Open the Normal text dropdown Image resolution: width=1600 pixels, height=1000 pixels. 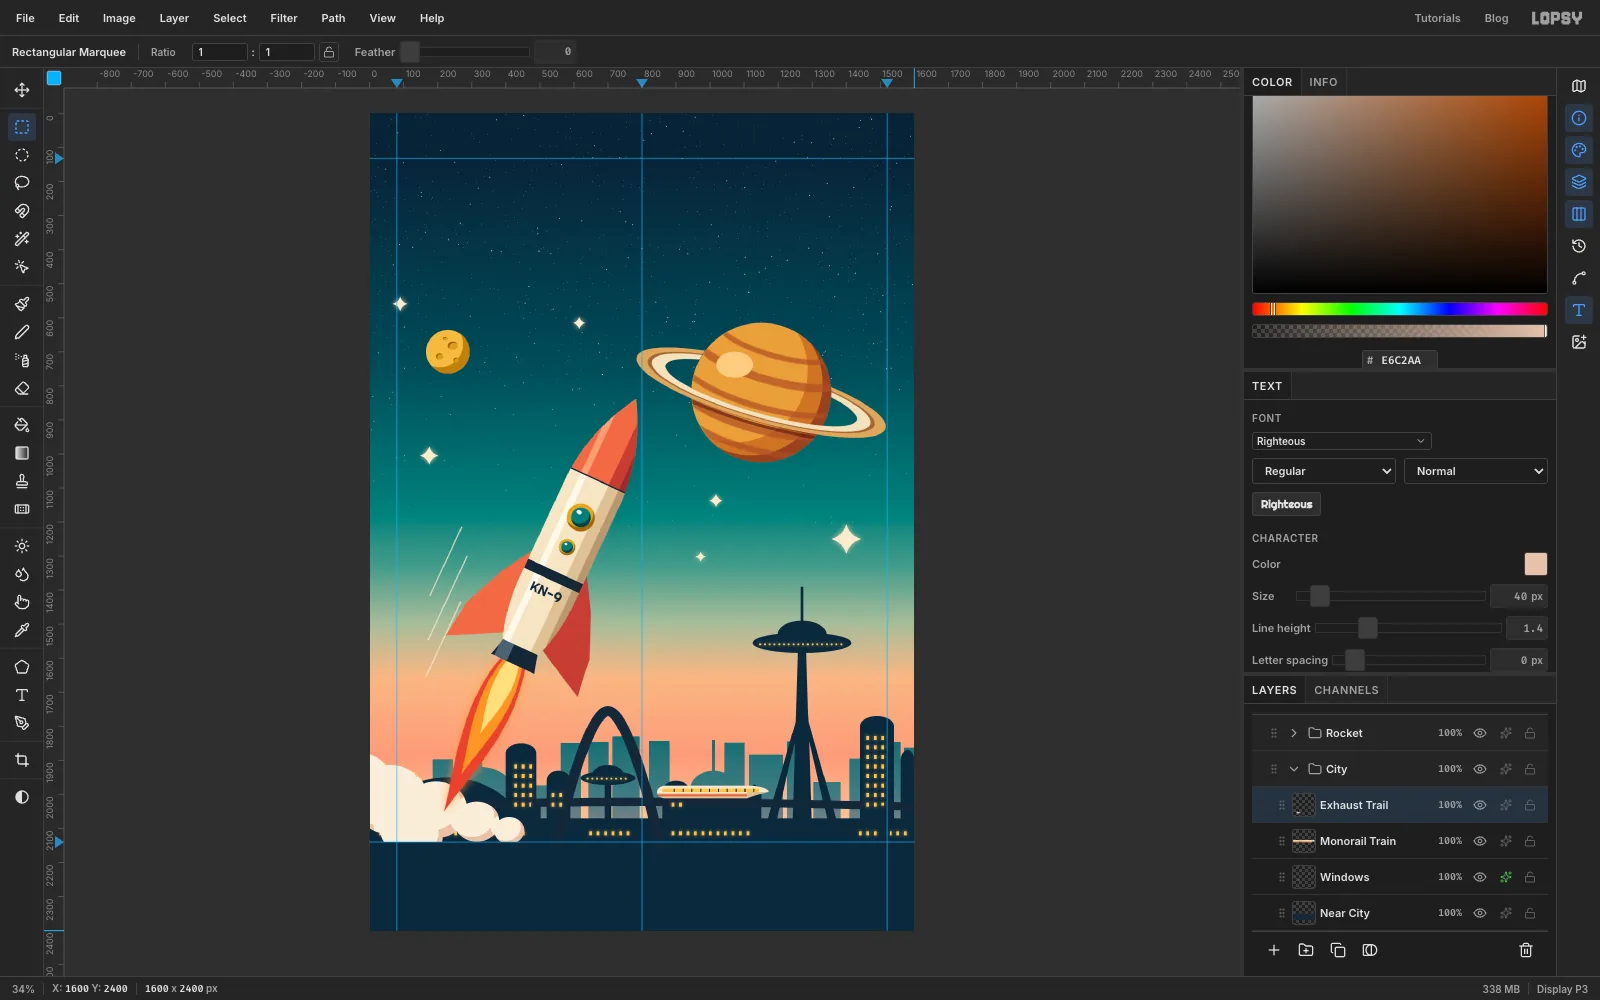1476,471
